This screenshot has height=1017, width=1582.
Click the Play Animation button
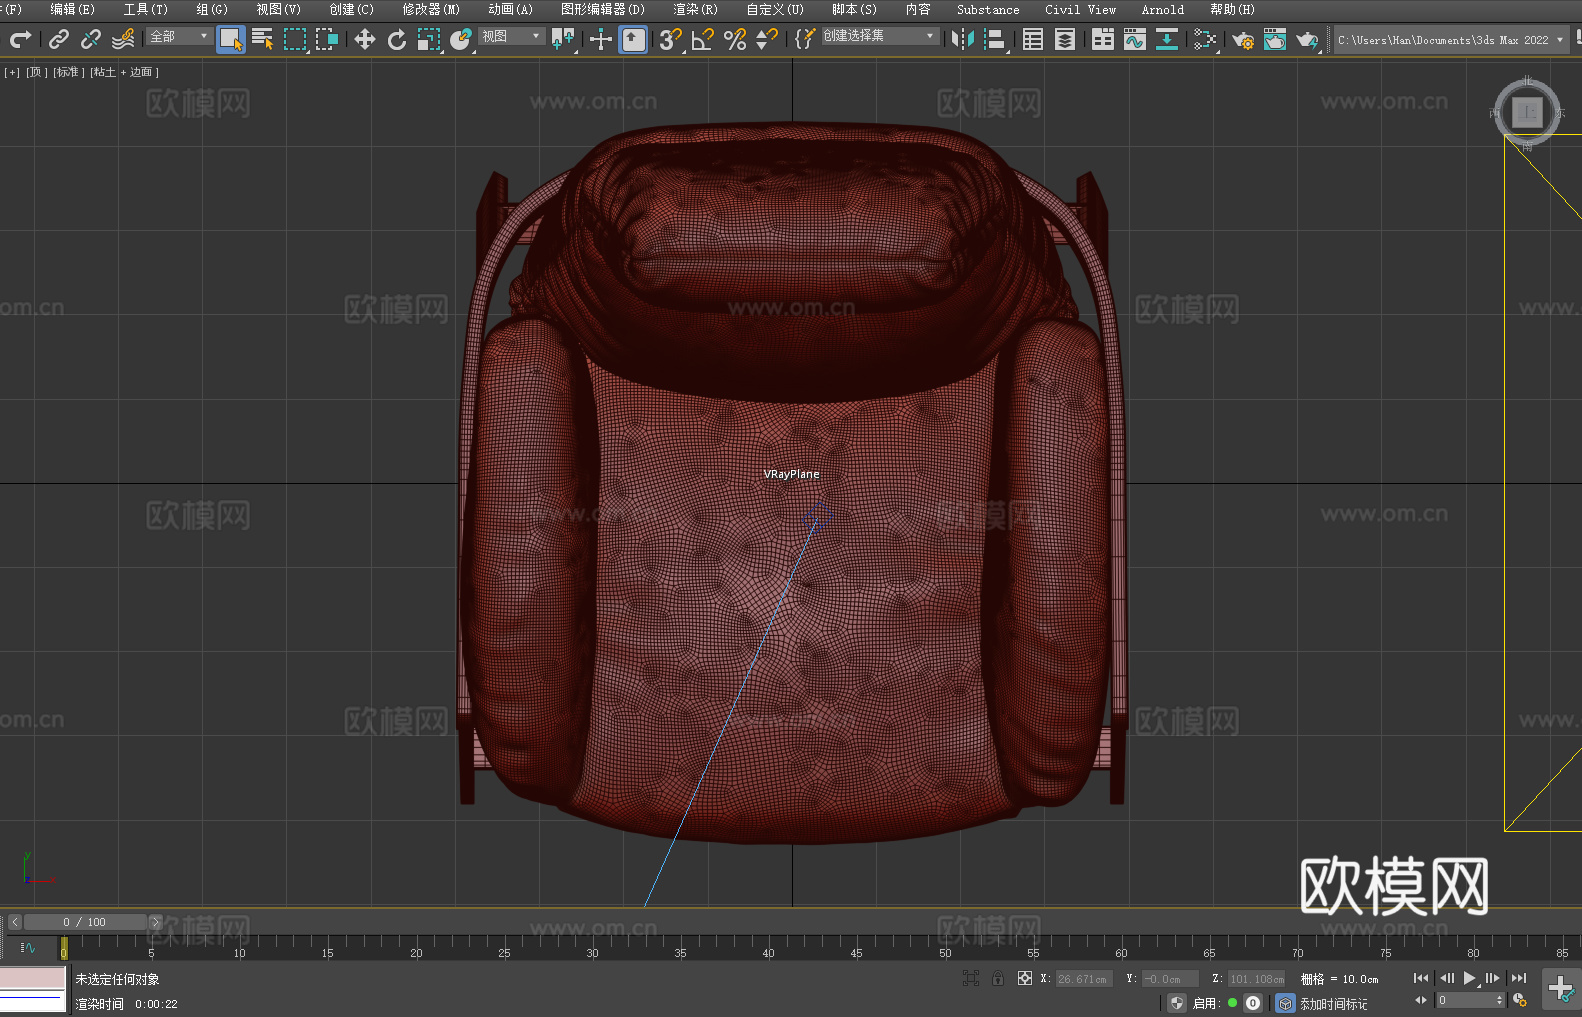[1469, 978]
